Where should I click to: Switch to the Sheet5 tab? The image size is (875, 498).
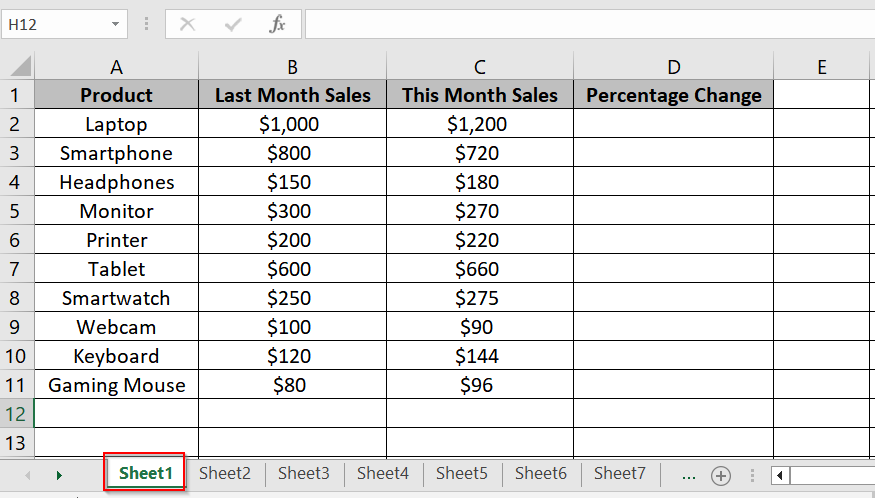click(x=461, y=473)
